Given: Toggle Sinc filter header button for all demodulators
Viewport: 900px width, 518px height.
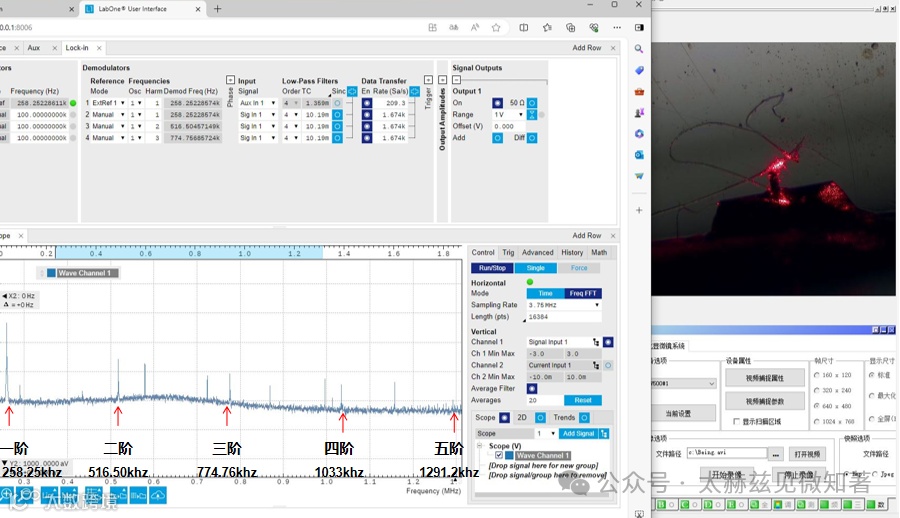Looking at the screenshot, I should 352,91.
